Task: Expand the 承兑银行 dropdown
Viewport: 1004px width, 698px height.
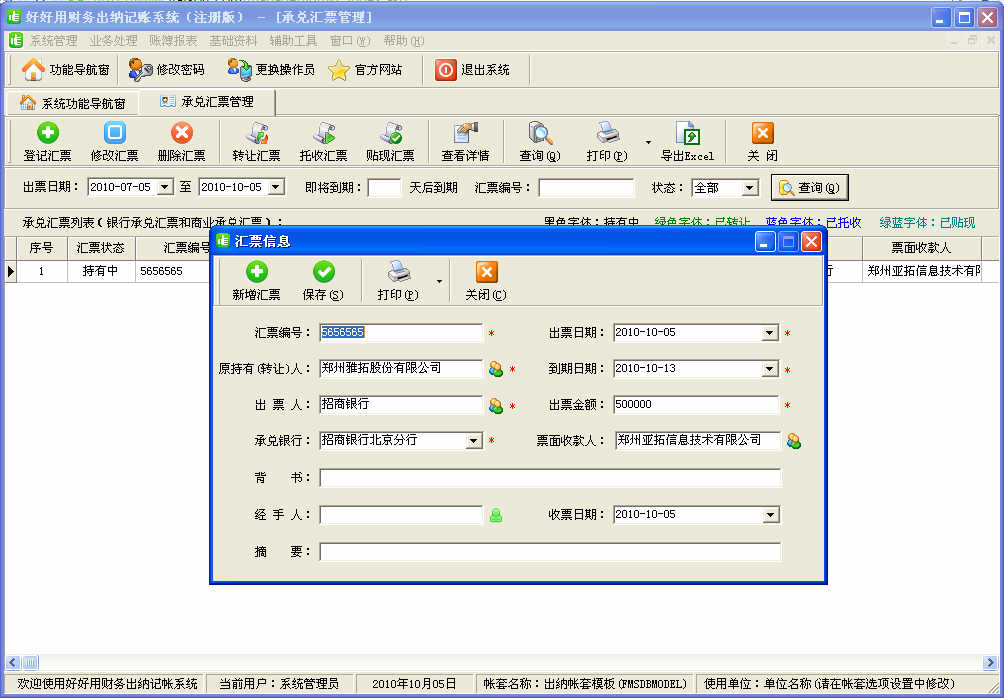Action: (474, 441)
